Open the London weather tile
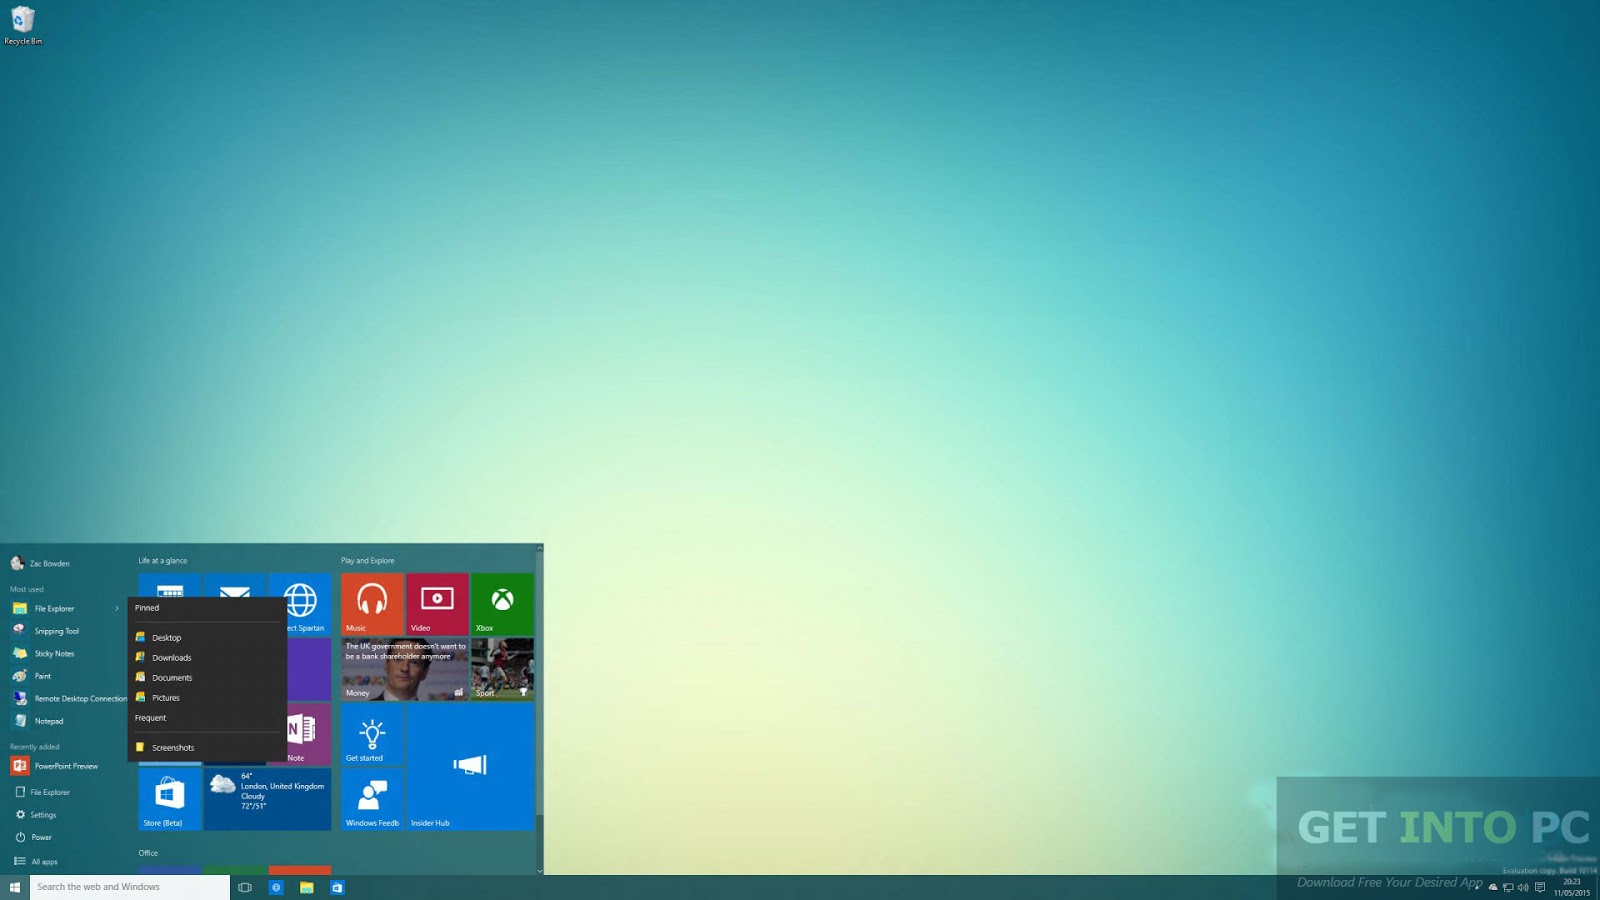The width and height of the screenshot is (1600, 900). (x=267, y=799)
